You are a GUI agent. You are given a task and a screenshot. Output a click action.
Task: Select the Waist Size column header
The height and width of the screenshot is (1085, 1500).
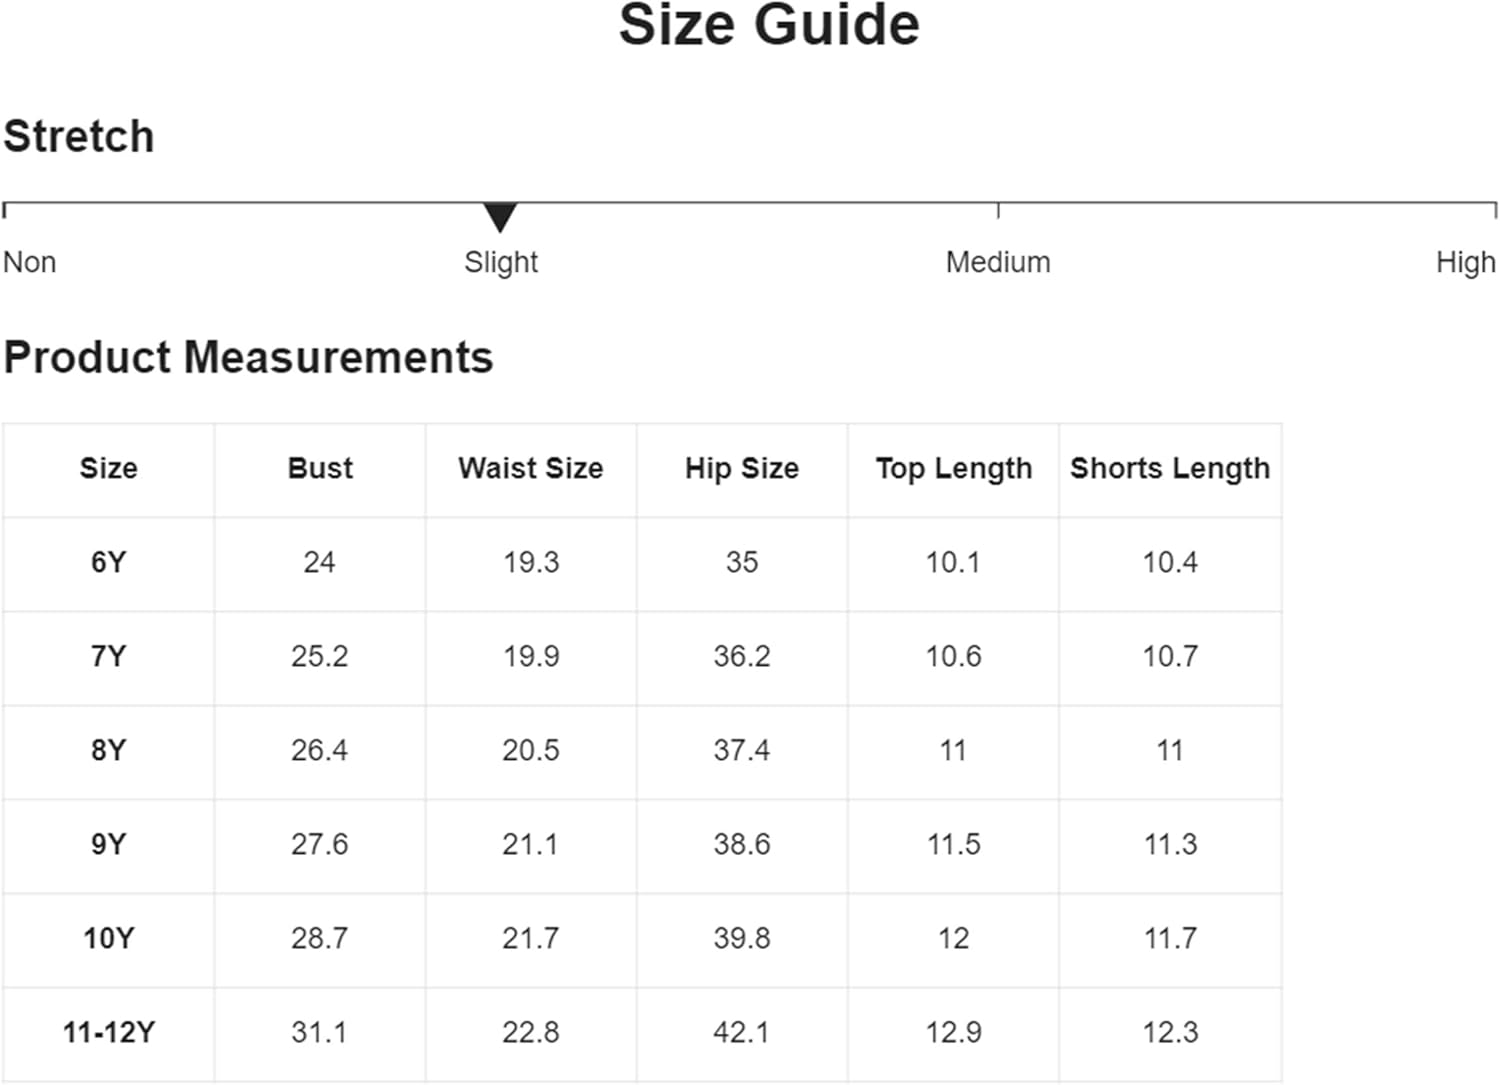point(531,468)
